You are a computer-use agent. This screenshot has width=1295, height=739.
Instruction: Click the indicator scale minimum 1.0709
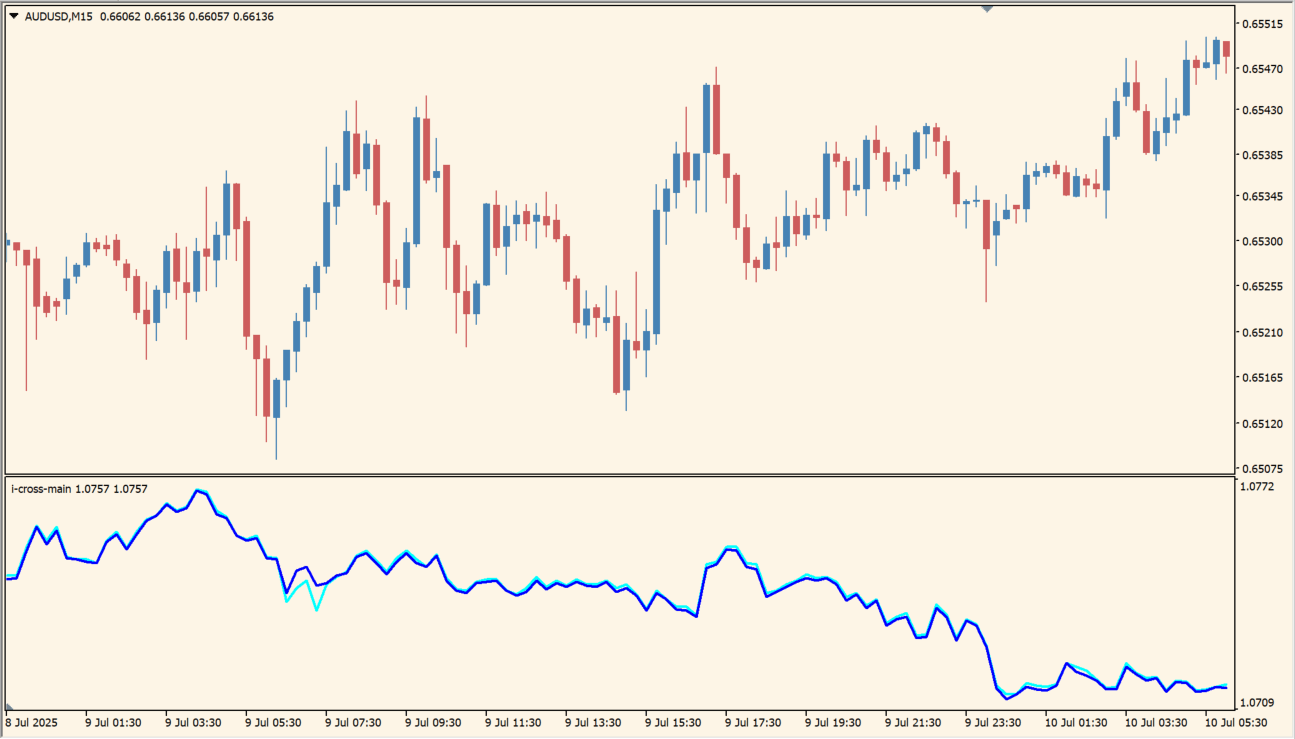click(1258, 703)
